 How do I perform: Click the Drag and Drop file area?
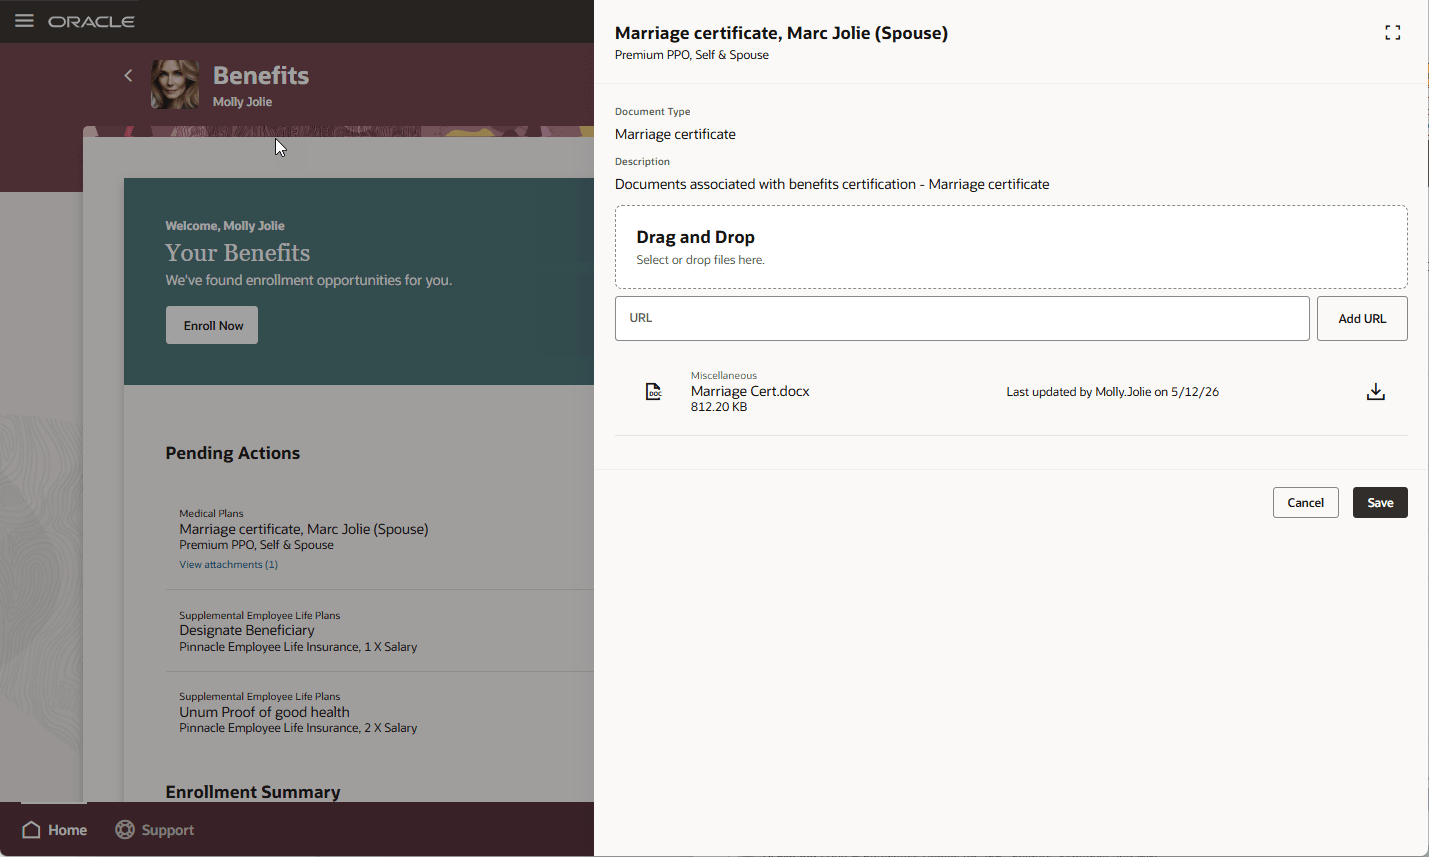[x=1011, y=247]
